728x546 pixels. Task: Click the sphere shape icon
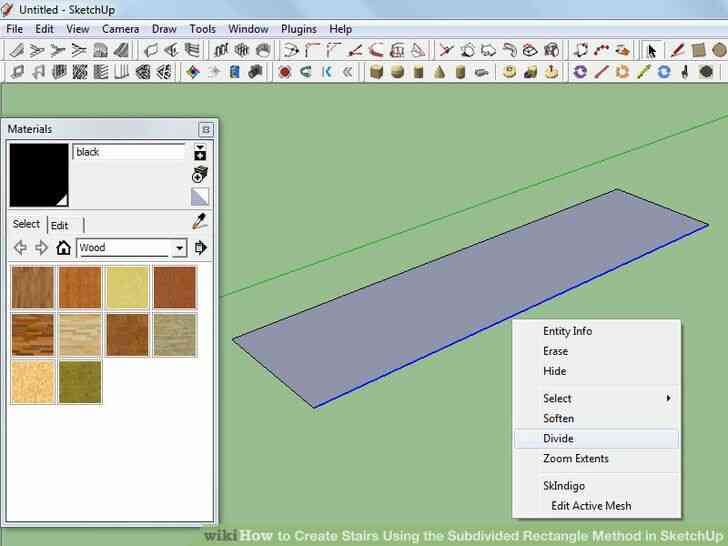397,72
